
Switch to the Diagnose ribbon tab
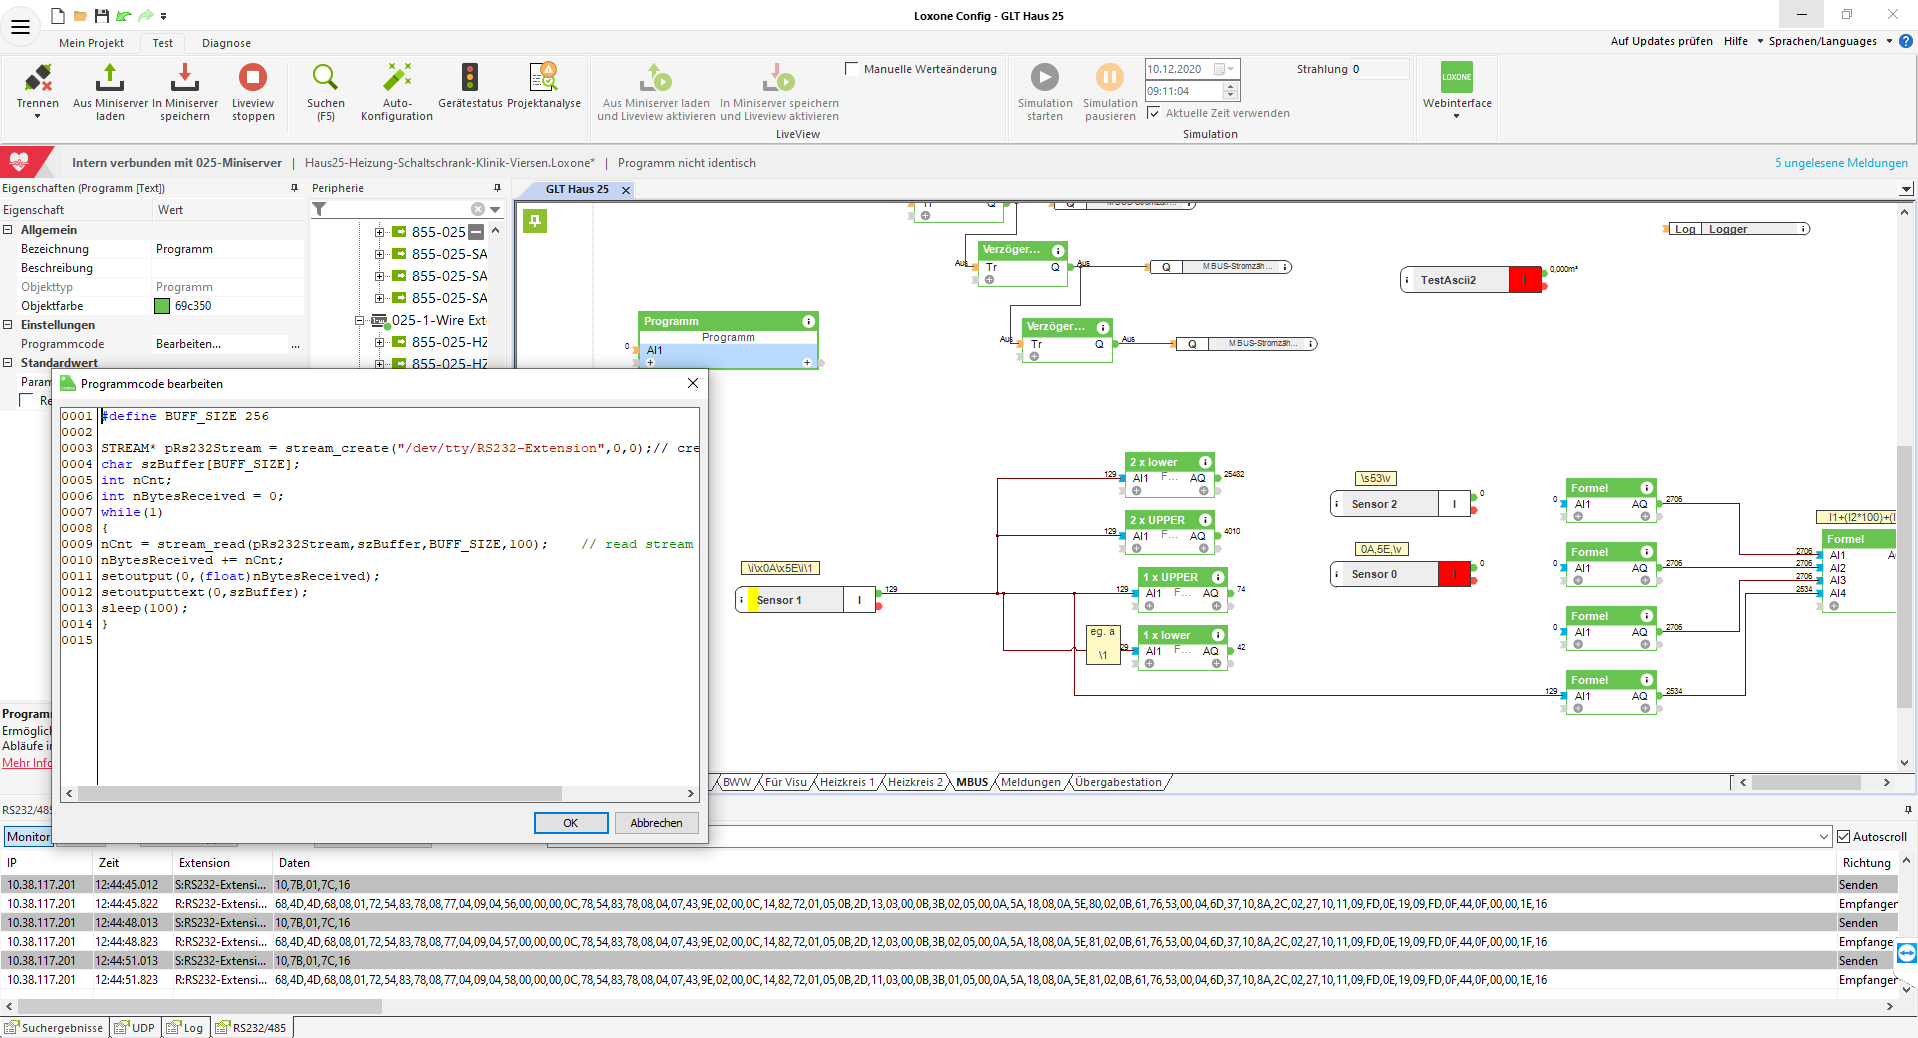tap(226, 43)
